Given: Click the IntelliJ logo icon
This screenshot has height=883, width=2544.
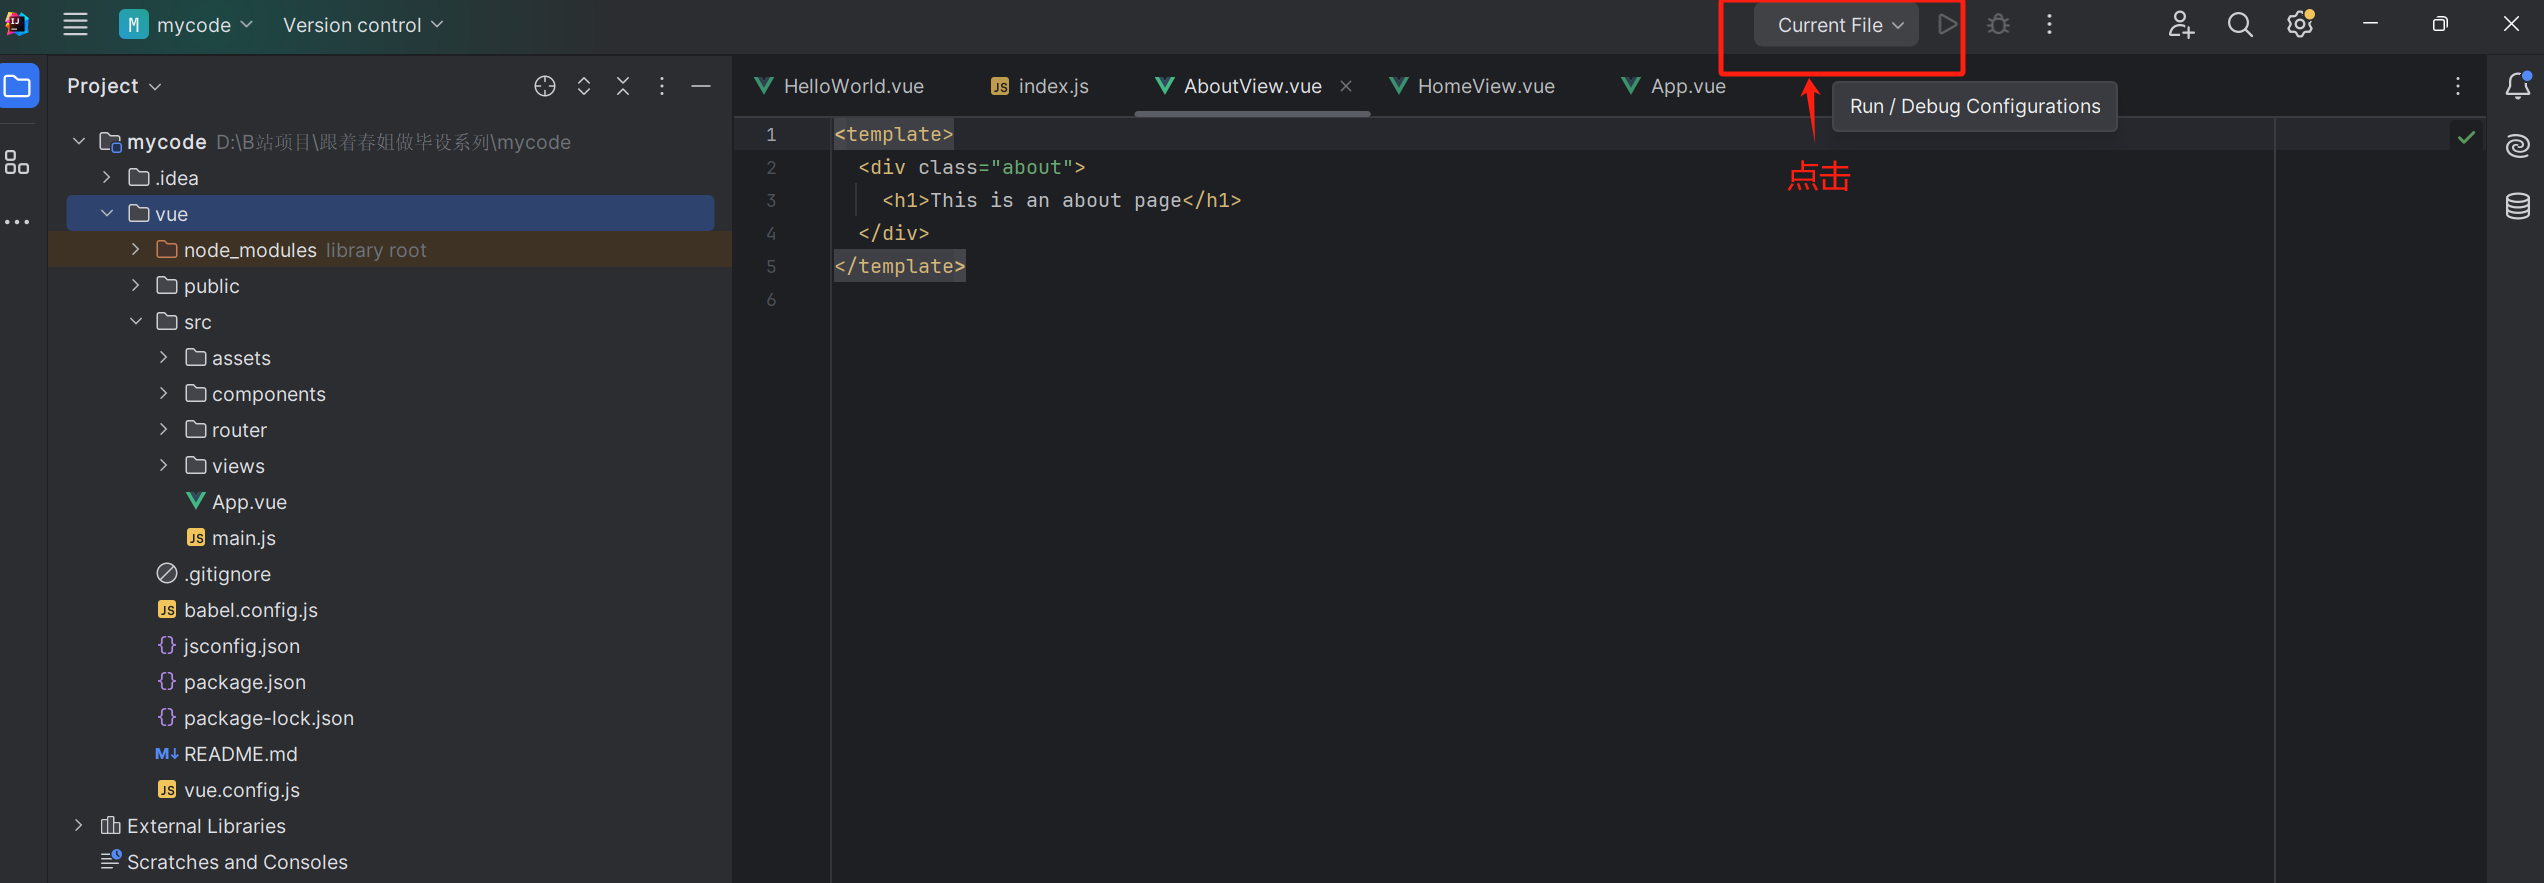Looking at the screenshot, I should coord(17,24).
